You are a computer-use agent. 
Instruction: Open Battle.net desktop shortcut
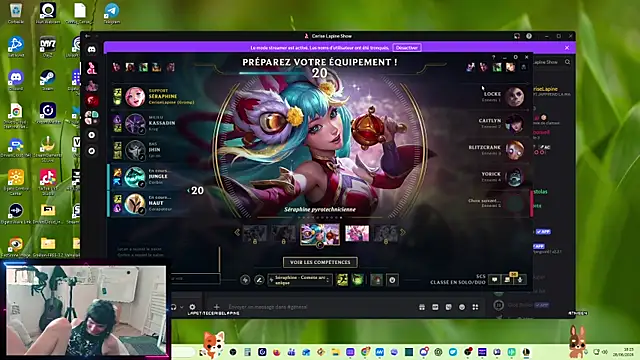[x=16, y=47]
